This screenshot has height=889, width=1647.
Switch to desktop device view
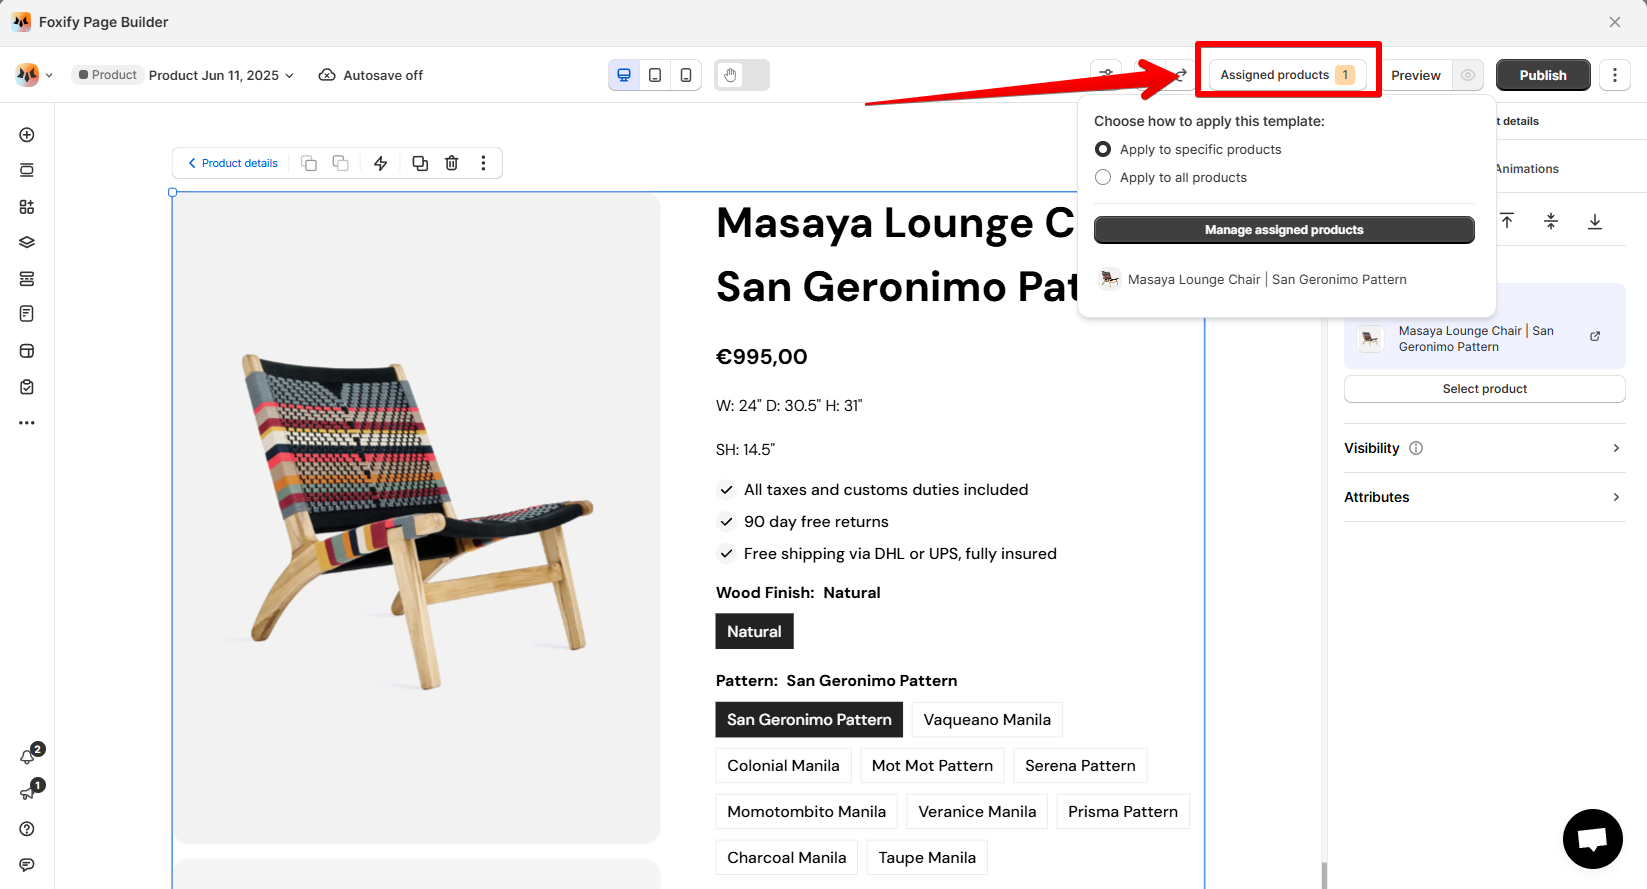pos(624,75)
